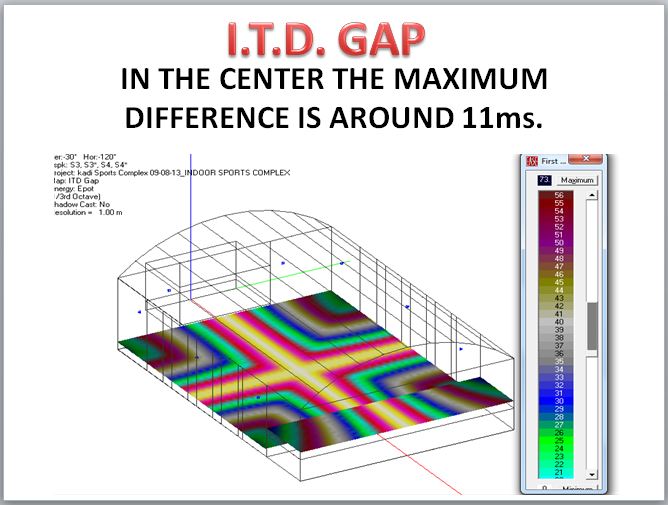Click the 'Energy: Epot' info line

74,188
